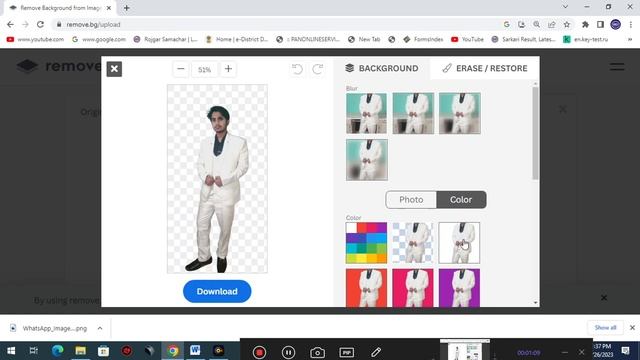640x360 pixels.
Task: Open the tab search dropdown chevron
Action: point(565,7)
